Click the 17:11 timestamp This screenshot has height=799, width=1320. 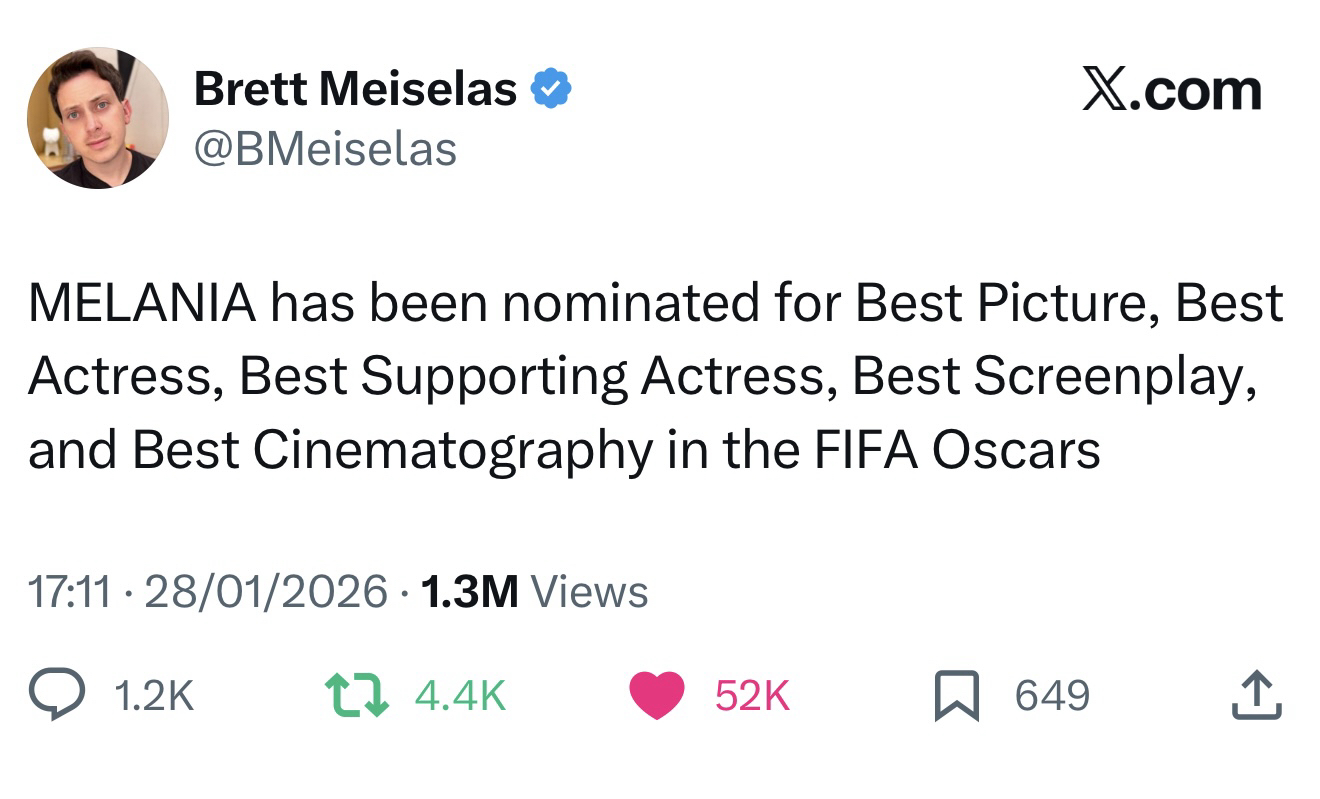click(x=69, y=592)
